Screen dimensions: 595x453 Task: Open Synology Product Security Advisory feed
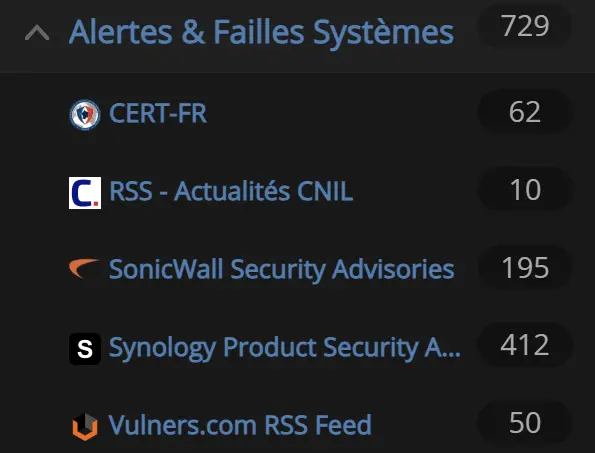pyautogui.click(x=285, y=348)
